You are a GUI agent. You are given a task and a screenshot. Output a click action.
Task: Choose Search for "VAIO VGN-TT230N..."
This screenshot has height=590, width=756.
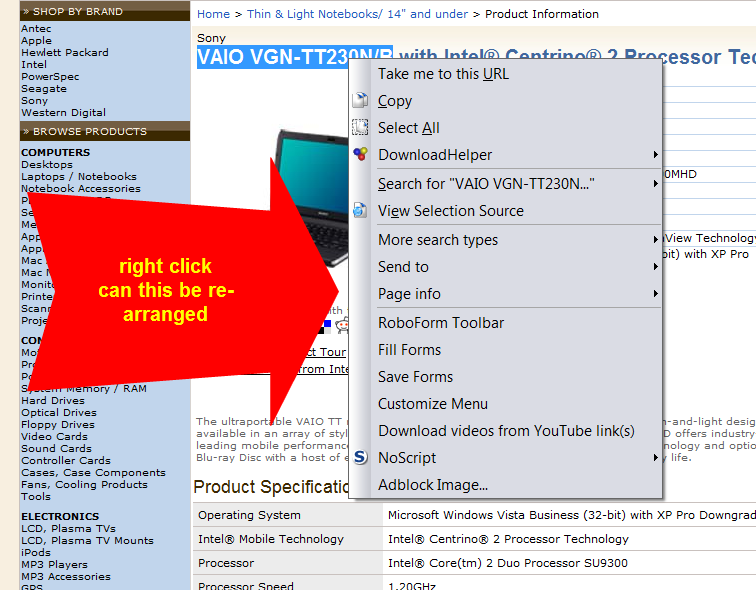pyautogui.click(x=505, y=184)
